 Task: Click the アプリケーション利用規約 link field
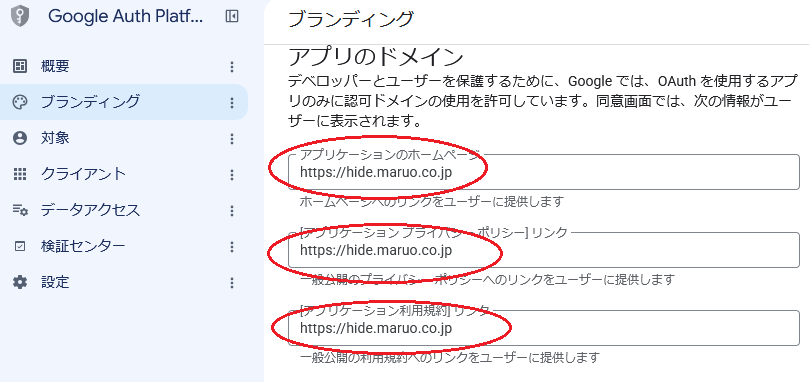[x=544, y=328]
